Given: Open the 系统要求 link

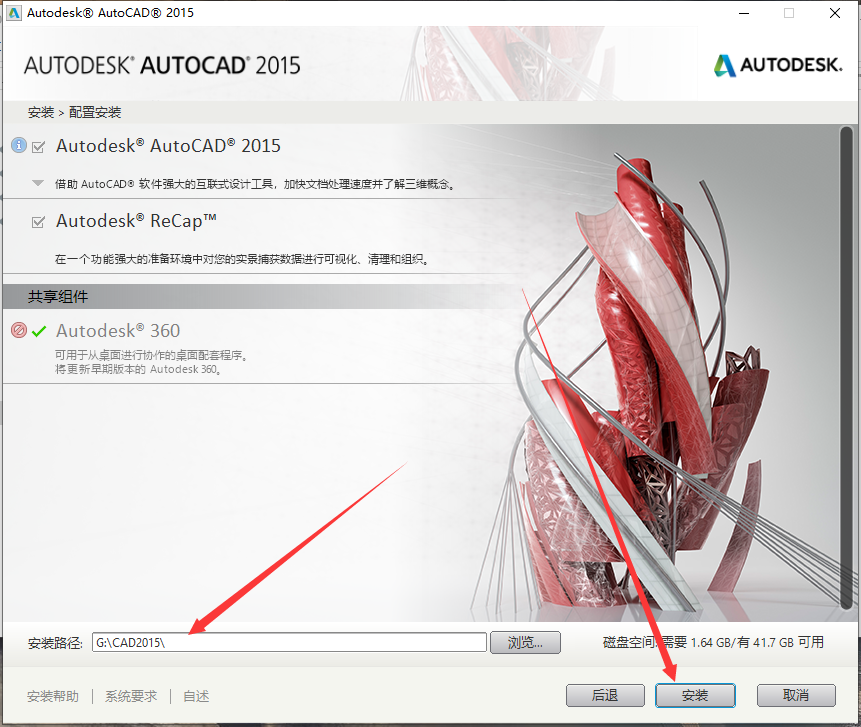Looking at the screenshot, I should click(x=131, y=696).
